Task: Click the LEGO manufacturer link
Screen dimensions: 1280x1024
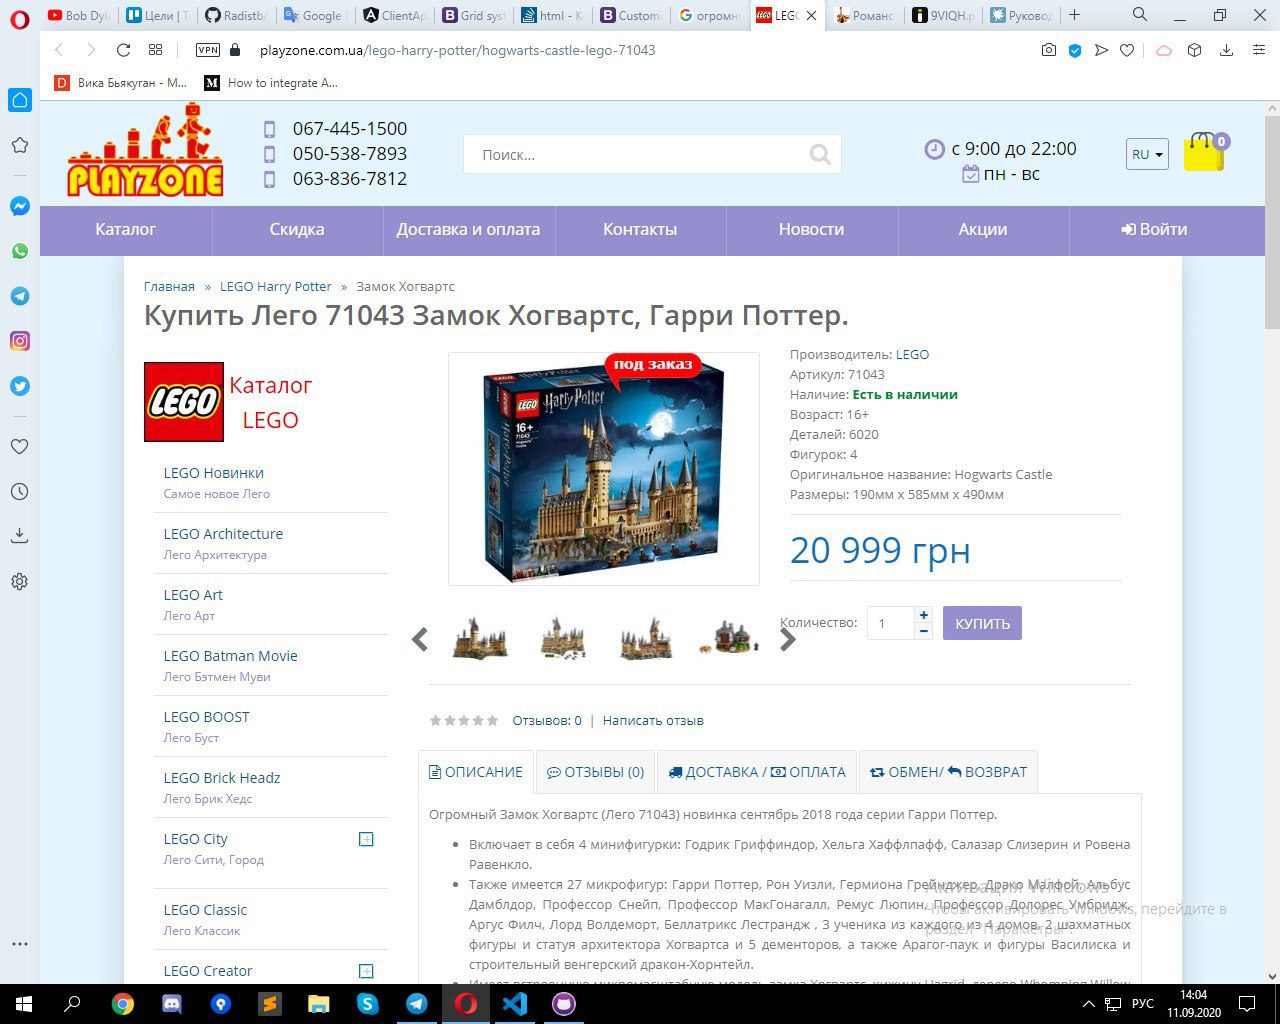Action: pyautogui.click(x=912, y=354)
